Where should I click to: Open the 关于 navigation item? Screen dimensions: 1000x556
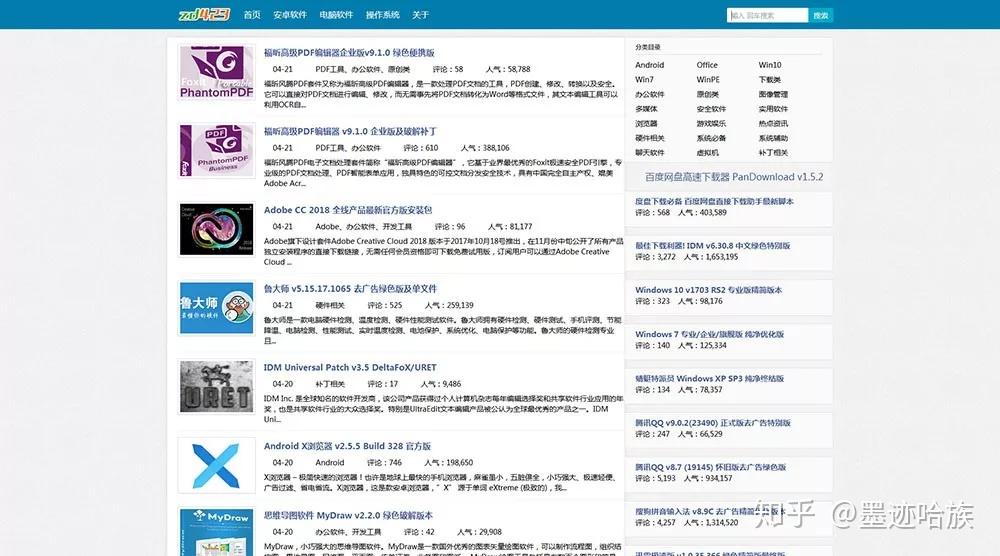coord(420,15)
